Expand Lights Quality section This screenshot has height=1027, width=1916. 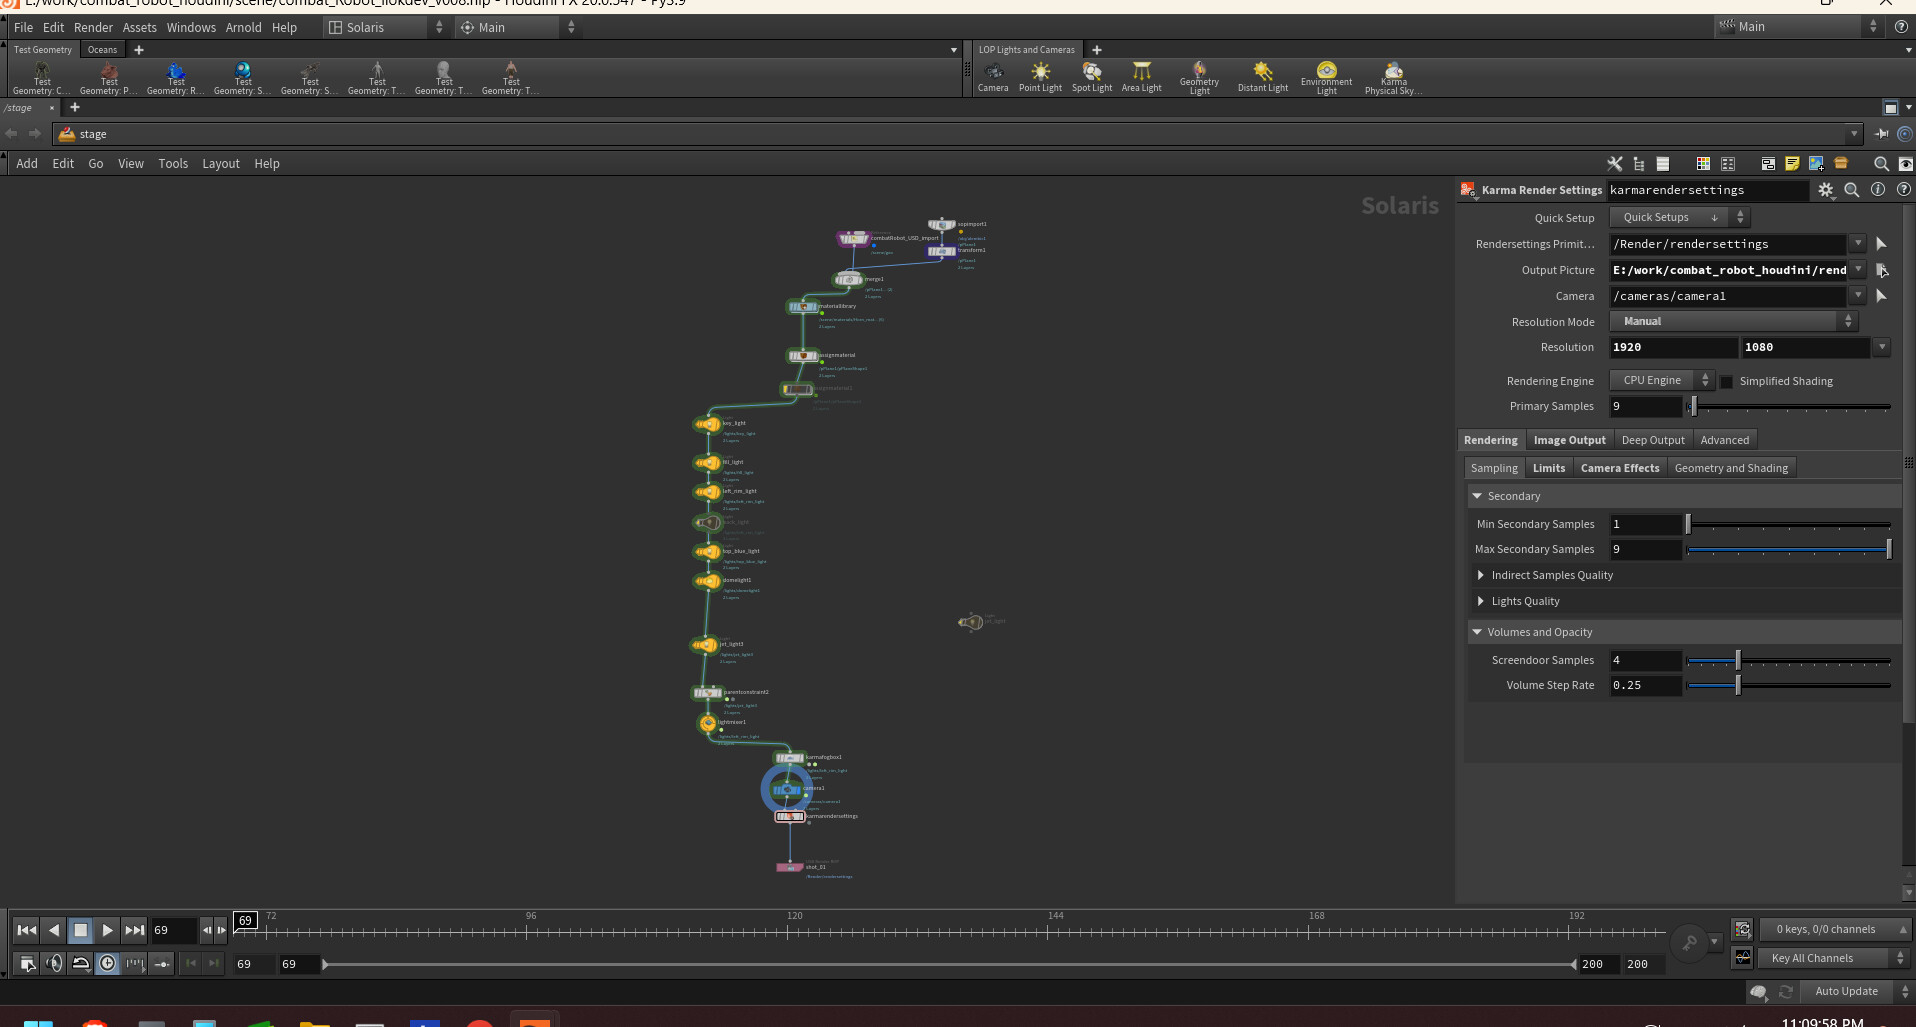coord(1481,601)
